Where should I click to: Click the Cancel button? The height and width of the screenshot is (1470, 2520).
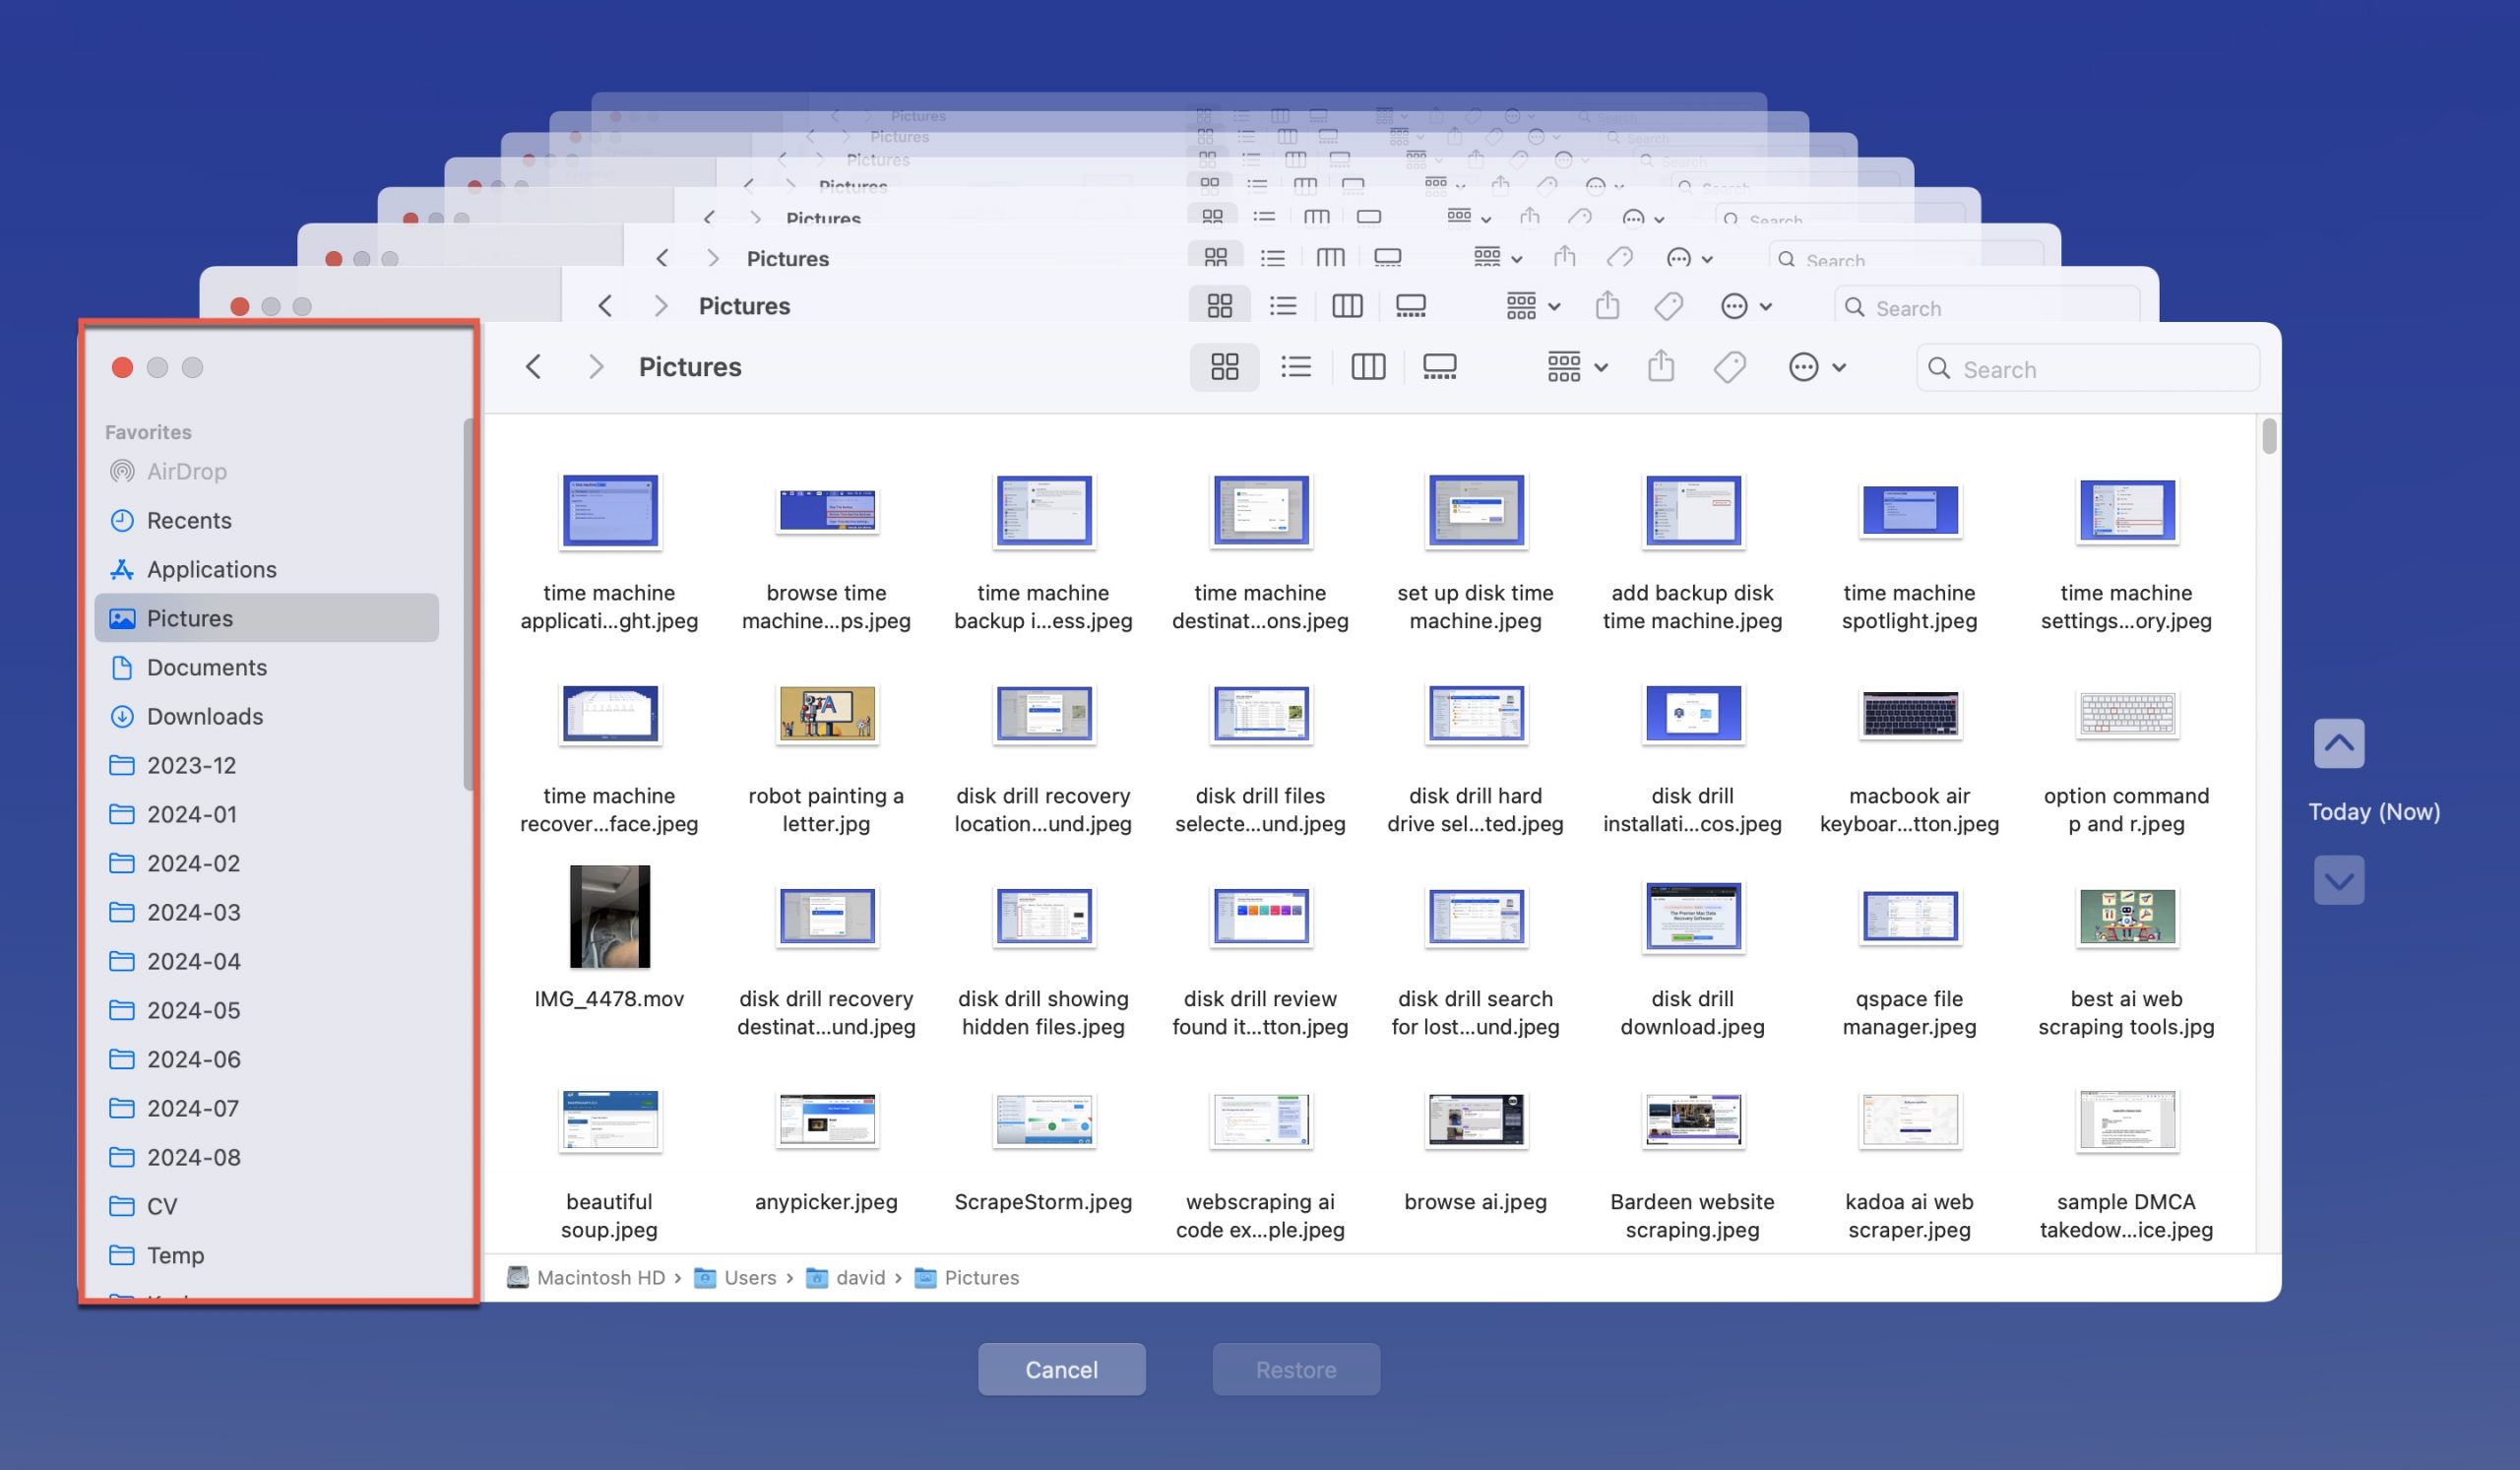click(1061, 1369)
